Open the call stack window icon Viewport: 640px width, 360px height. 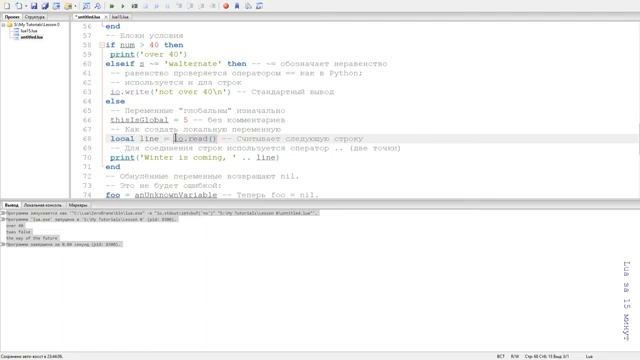248,6
